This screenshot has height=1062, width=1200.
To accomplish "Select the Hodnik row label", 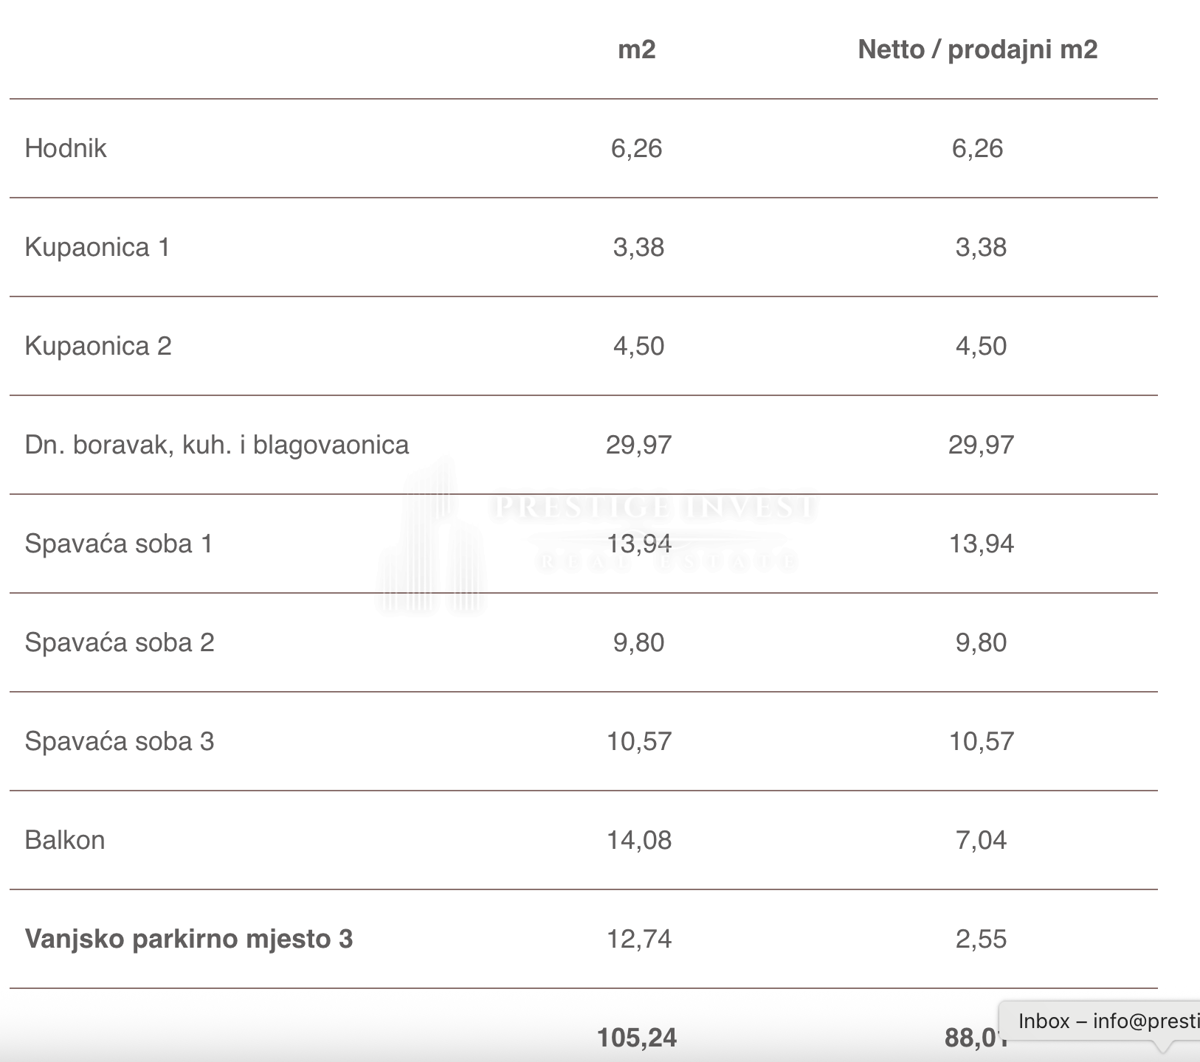I will point(66,148).
